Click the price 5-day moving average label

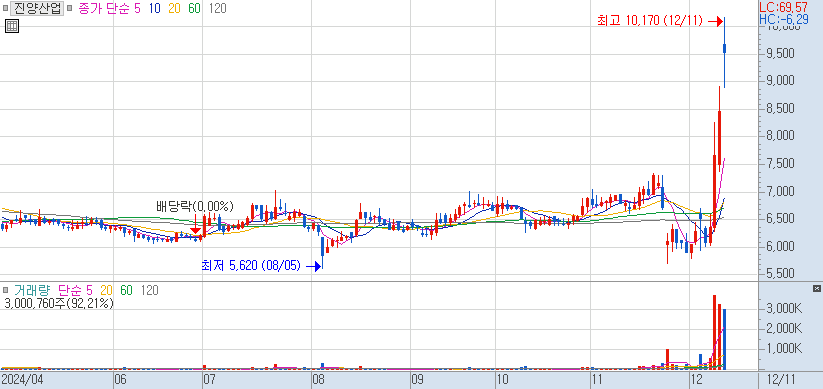tap(137, 8)
